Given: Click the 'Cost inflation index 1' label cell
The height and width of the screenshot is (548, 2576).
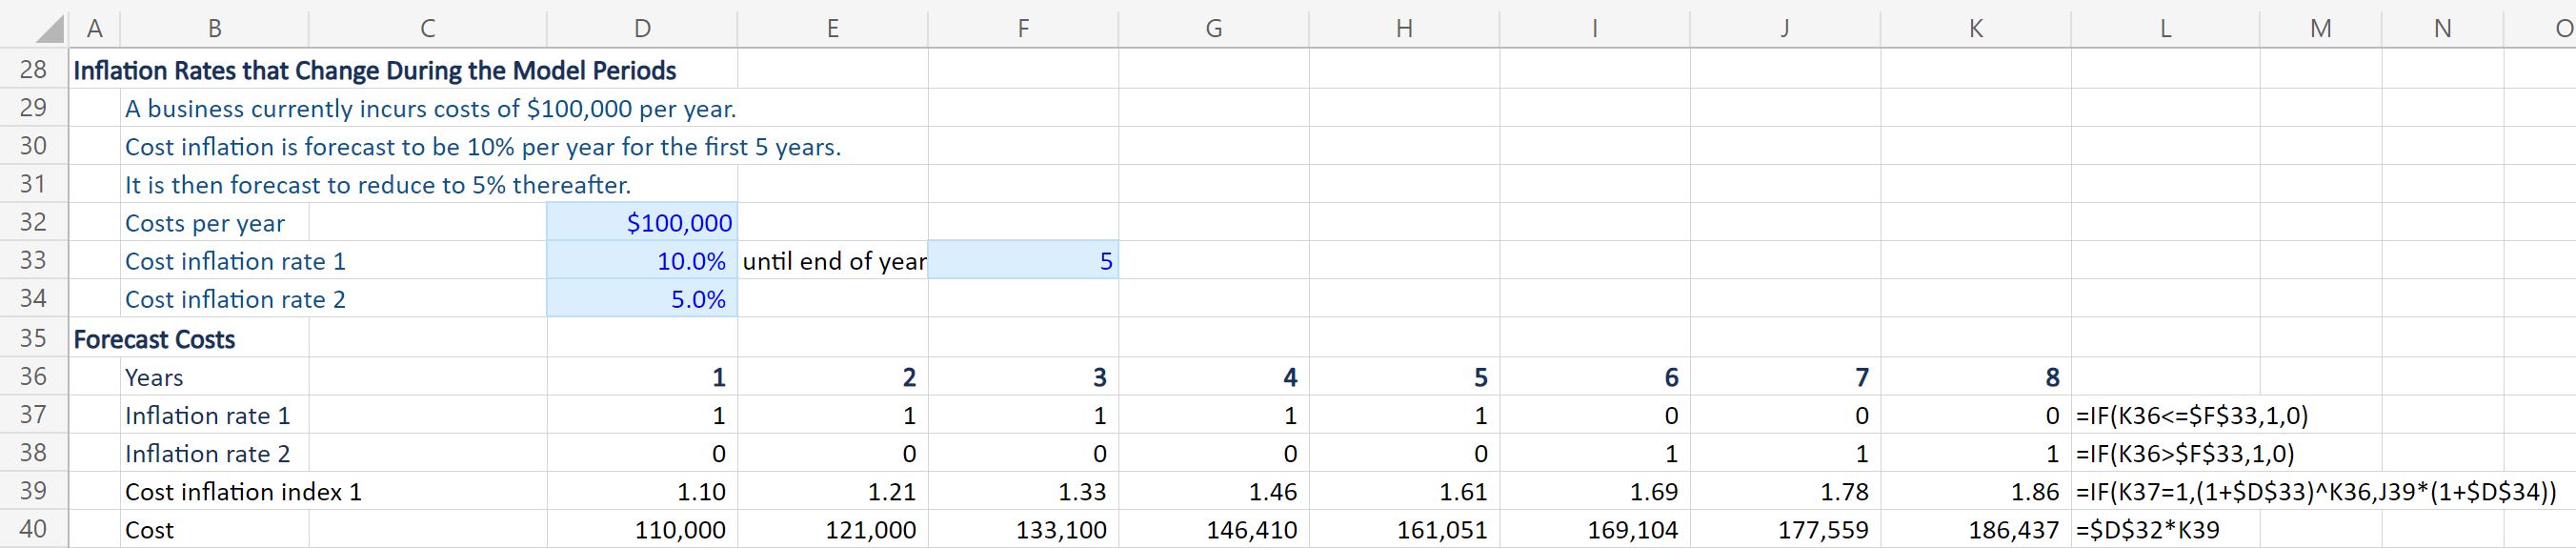Looking at the screenshot, I should (x=243, y=491).
